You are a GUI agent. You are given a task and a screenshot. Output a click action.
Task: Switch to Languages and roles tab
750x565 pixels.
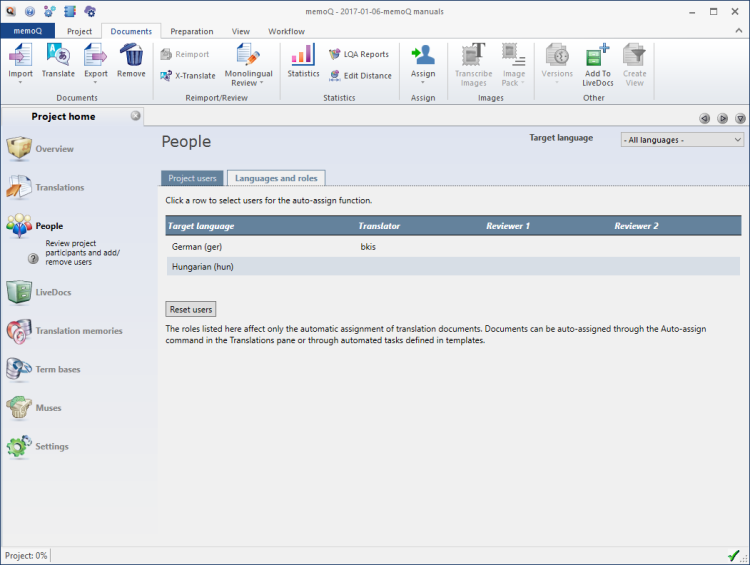276,178
